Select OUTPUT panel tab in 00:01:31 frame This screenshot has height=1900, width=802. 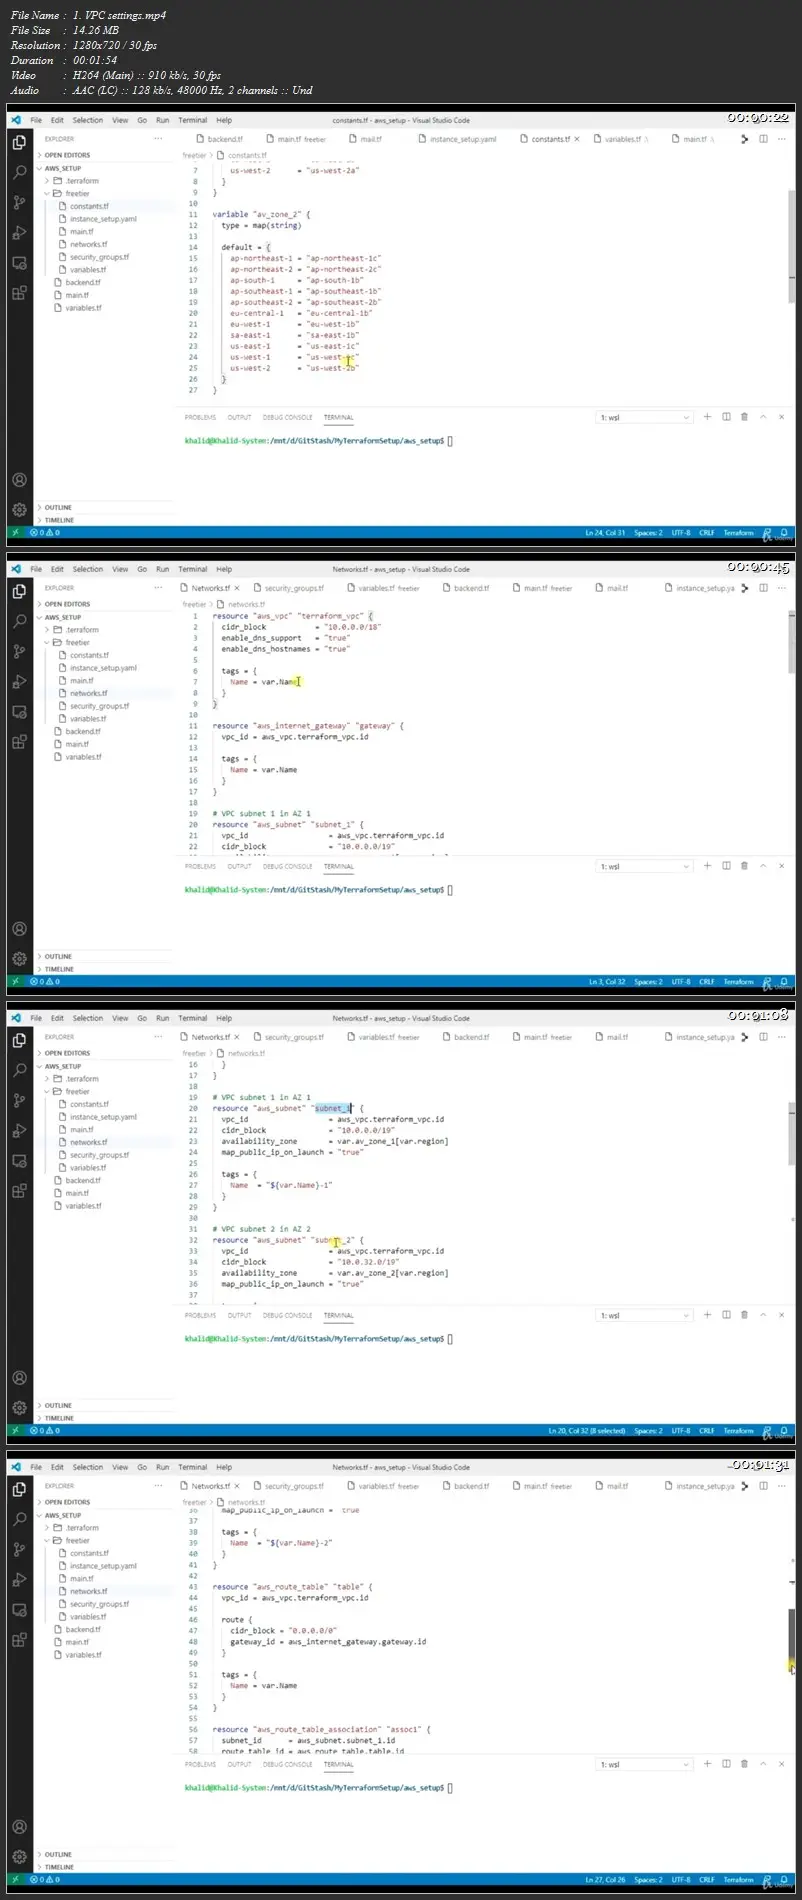click(x=240, y=1764)
